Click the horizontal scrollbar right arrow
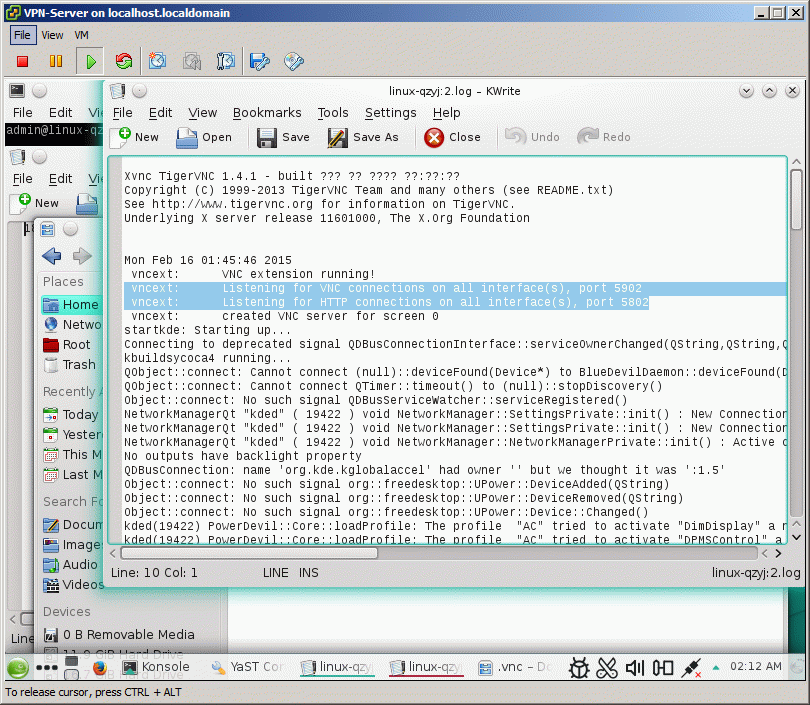 click(x=778, y=553)
